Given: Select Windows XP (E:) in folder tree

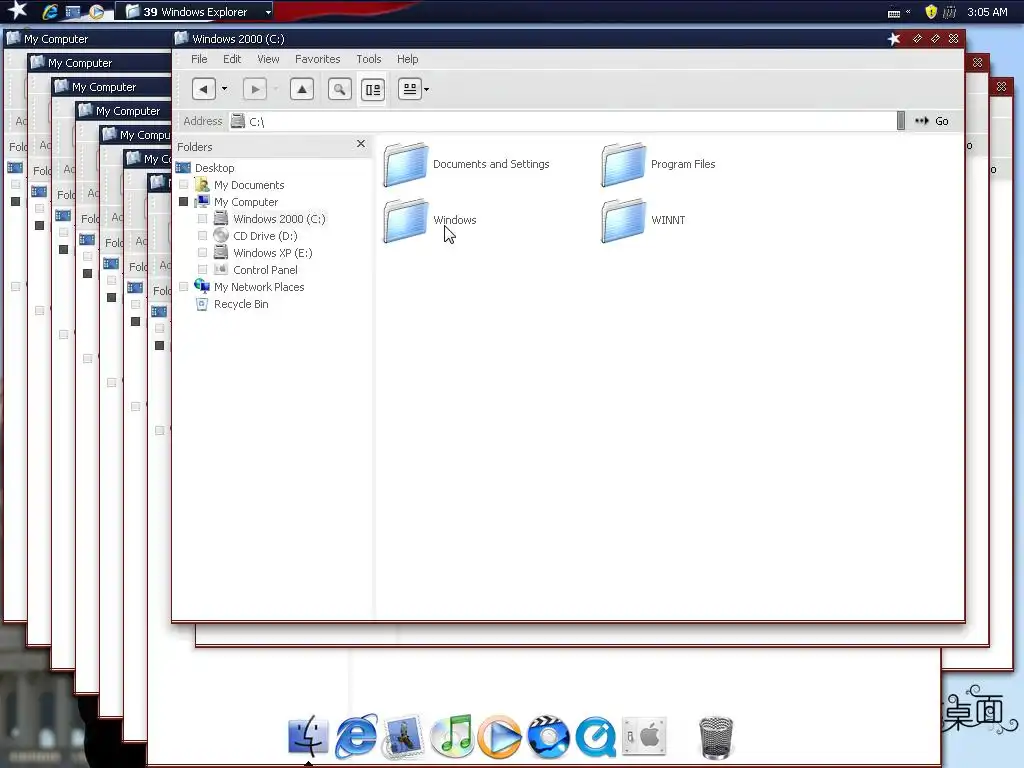Looking at the screenshot, I should coord(272,253).
